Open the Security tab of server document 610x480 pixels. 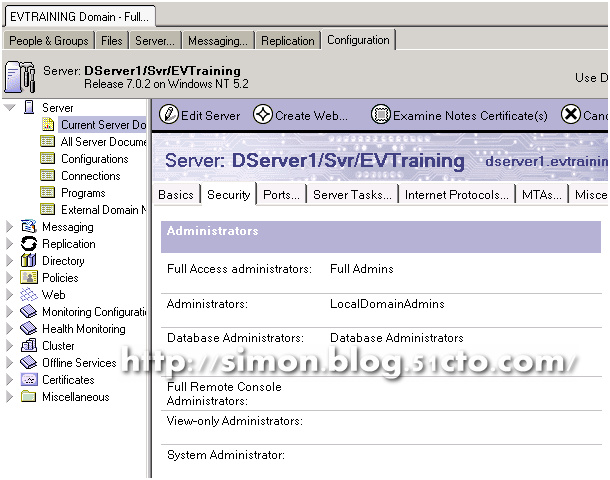click(228, 194)
